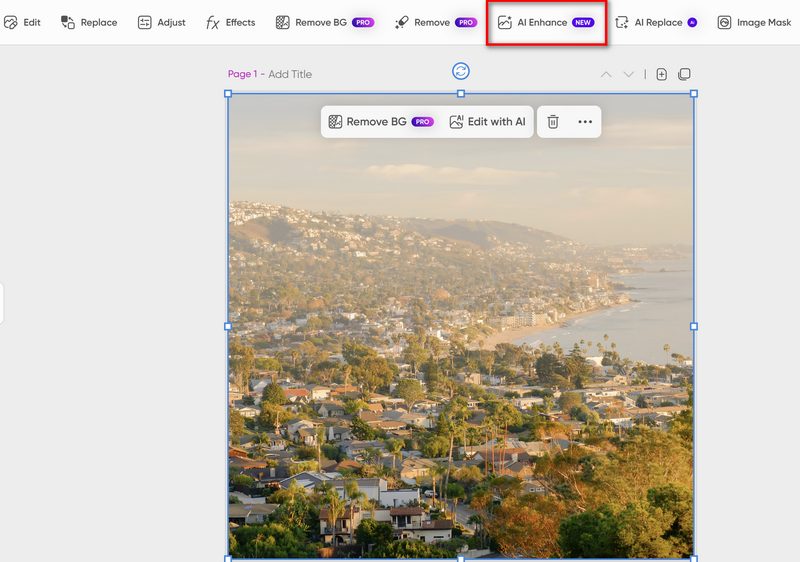Open the AI Replace tool

656,22
